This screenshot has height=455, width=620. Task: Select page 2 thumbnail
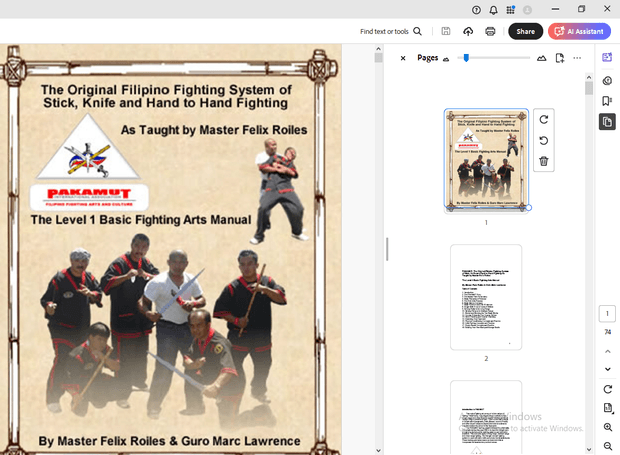(x=486, y=297)
